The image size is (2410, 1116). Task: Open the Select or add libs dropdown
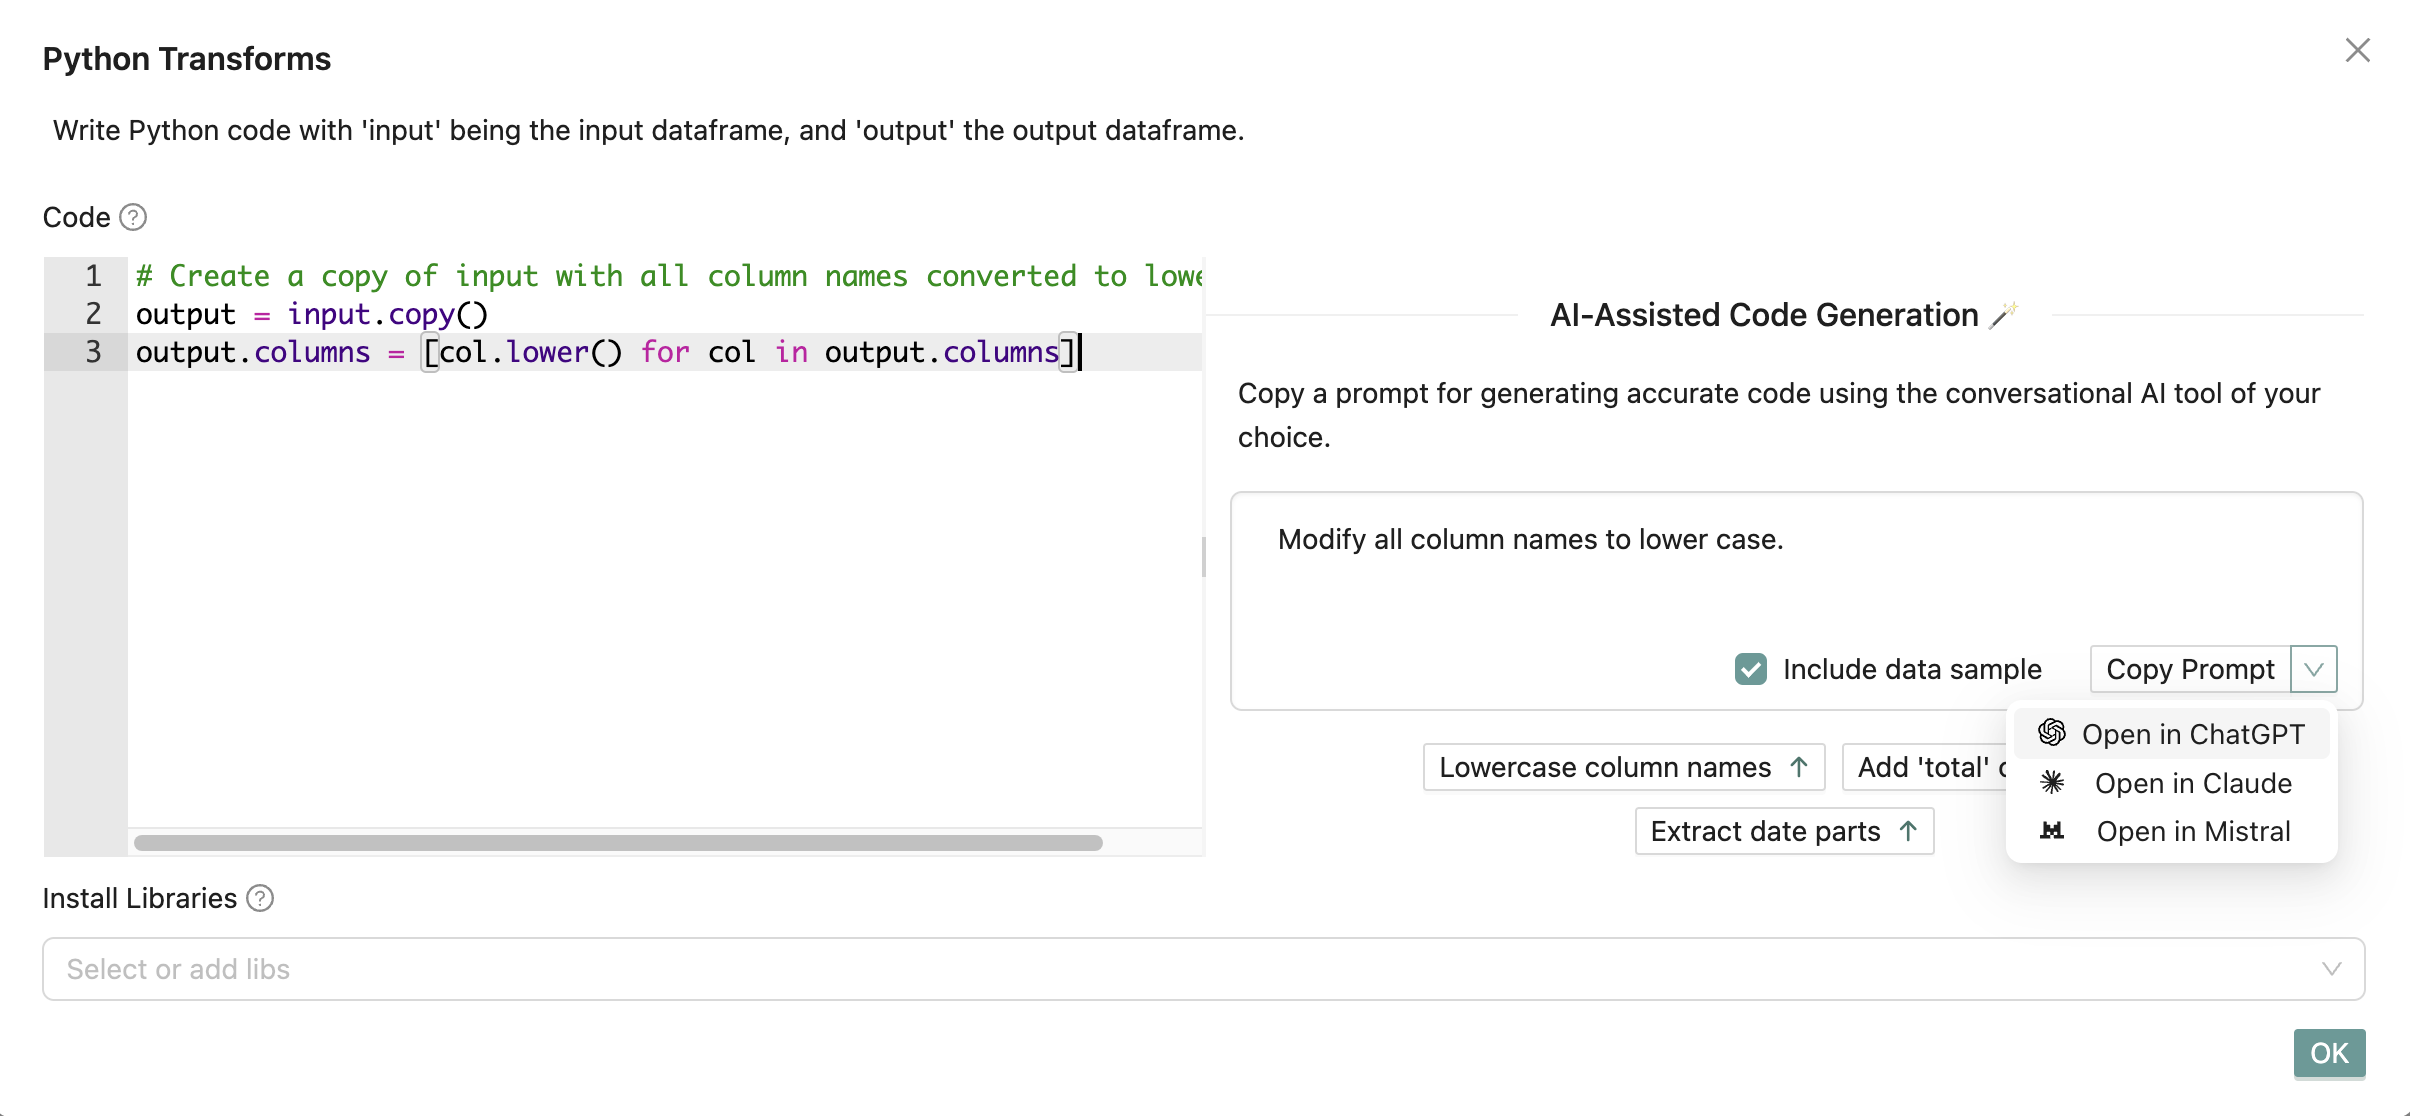point(1204,969)
